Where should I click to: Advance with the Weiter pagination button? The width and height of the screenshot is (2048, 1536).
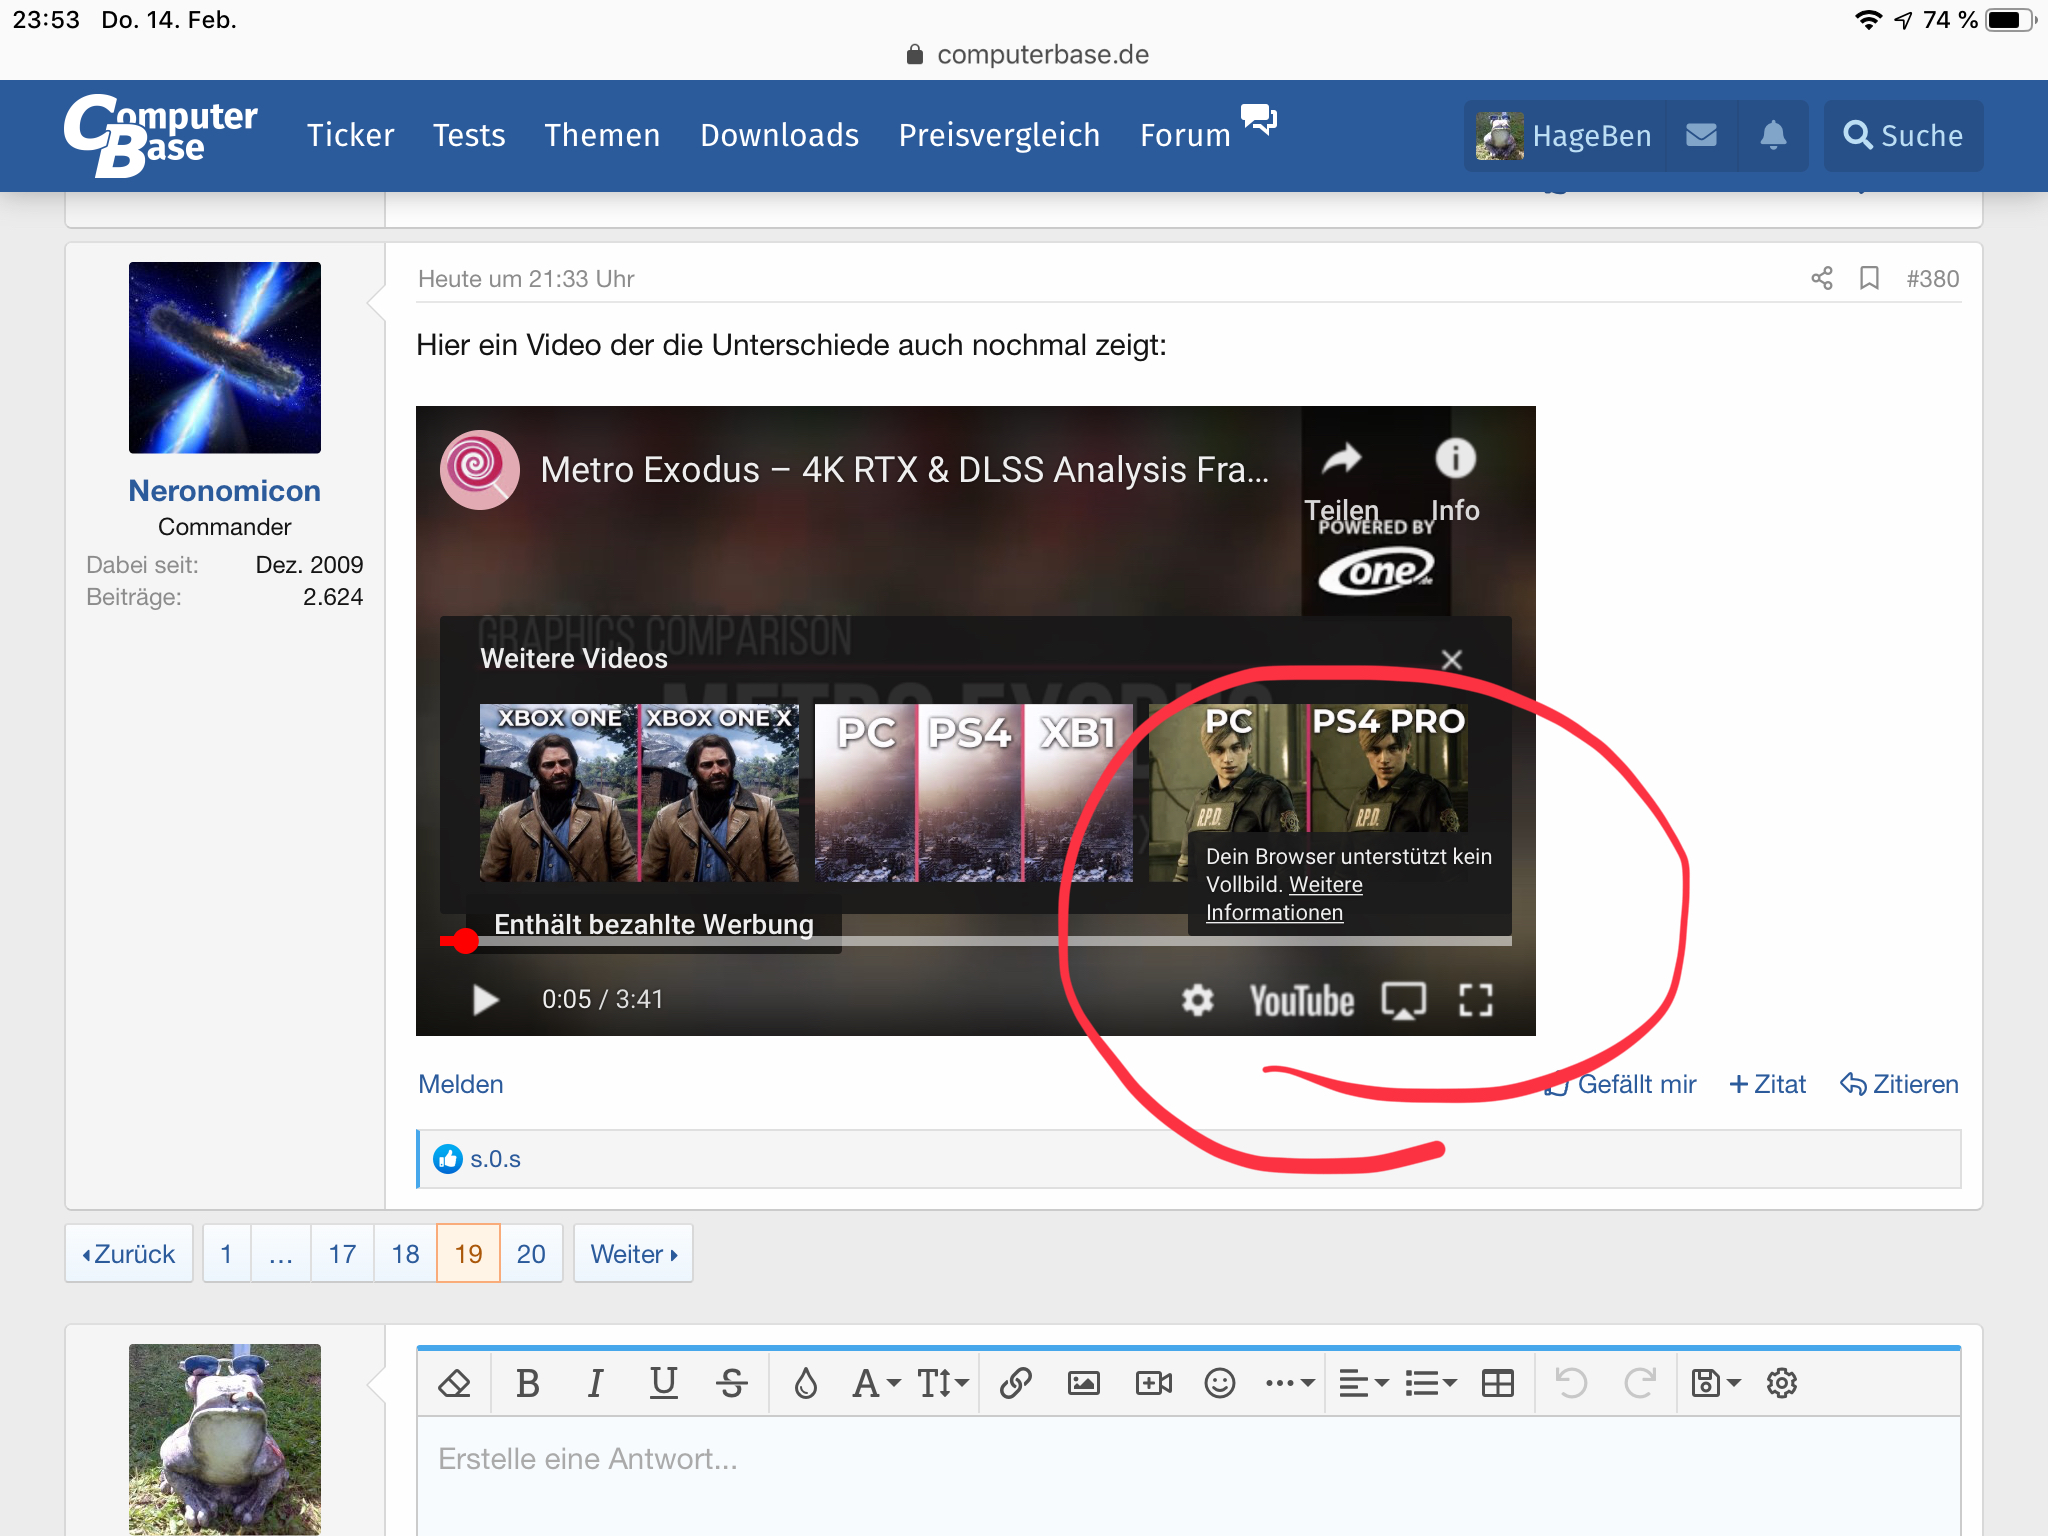(x=633, y=1254)
